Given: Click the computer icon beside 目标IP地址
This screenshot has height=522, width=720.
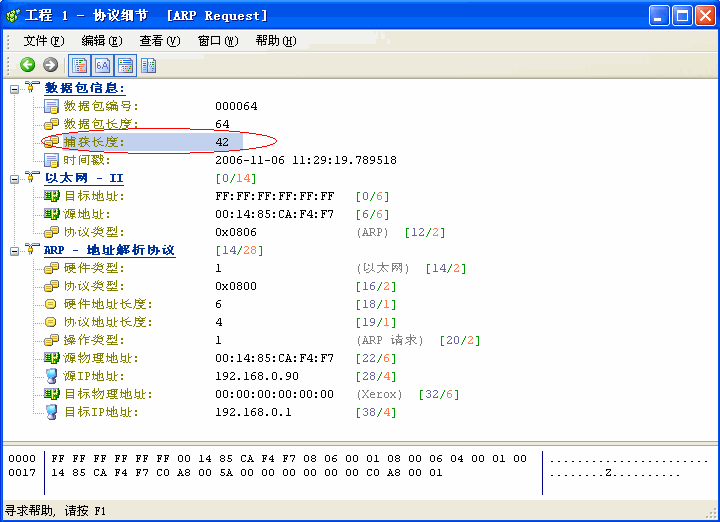Looking at the screenshot, I should (51, 412).
